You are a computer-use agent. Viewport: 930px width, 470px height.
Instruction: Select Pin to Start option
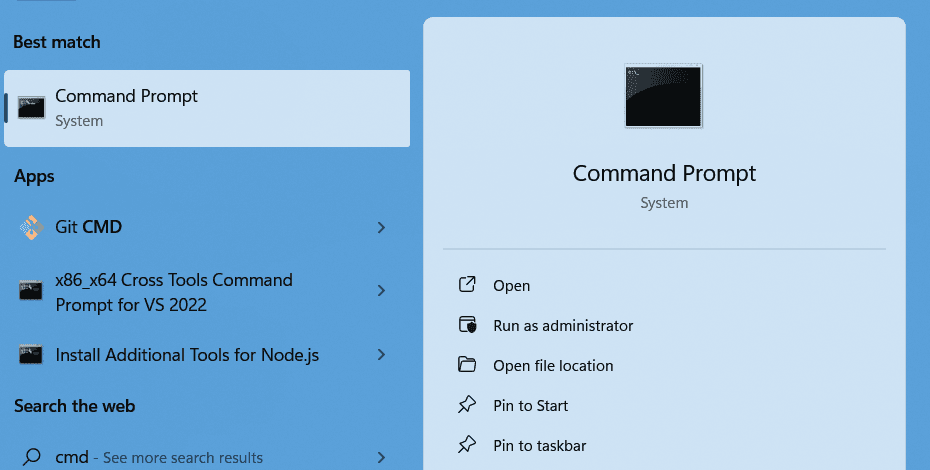click(x=530, y=405)
